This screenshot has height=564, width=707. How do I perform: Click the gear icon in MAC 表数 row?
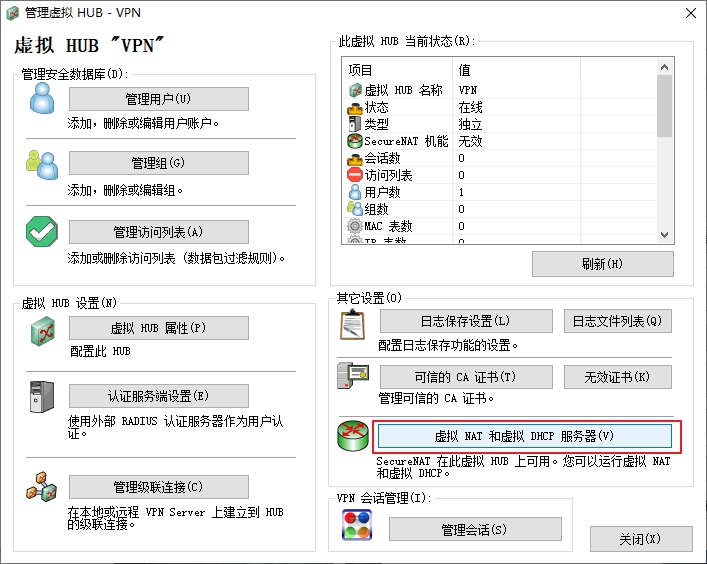[355, 226]
